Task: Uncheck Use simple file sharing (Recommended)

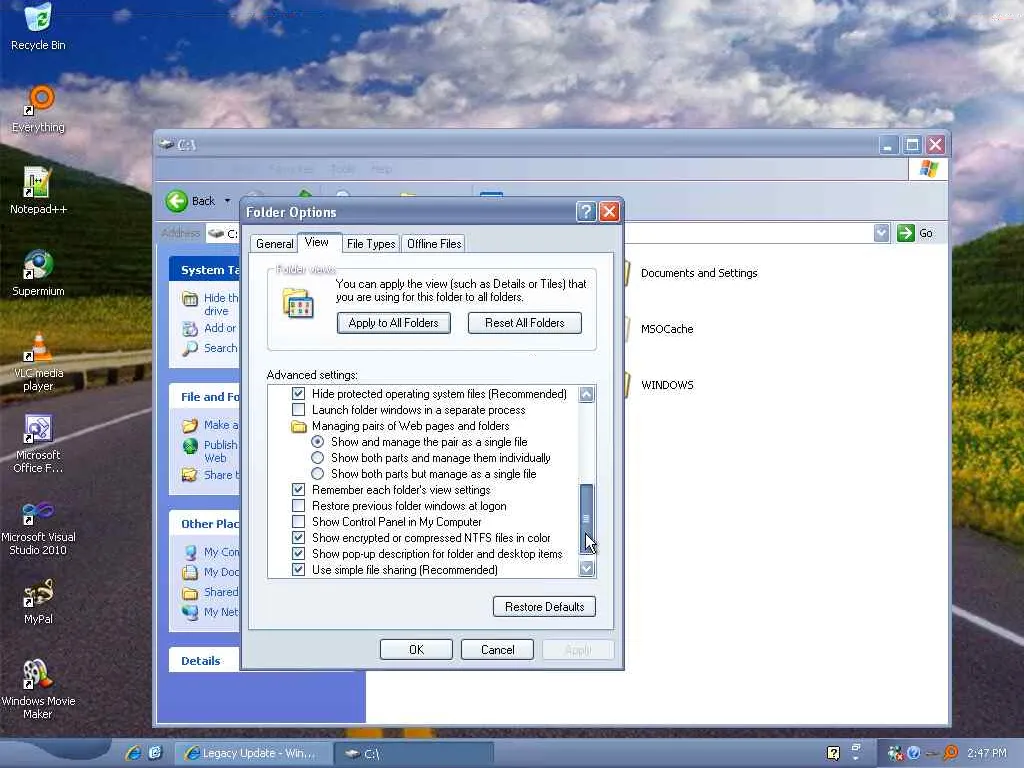Action: point(298,570)
